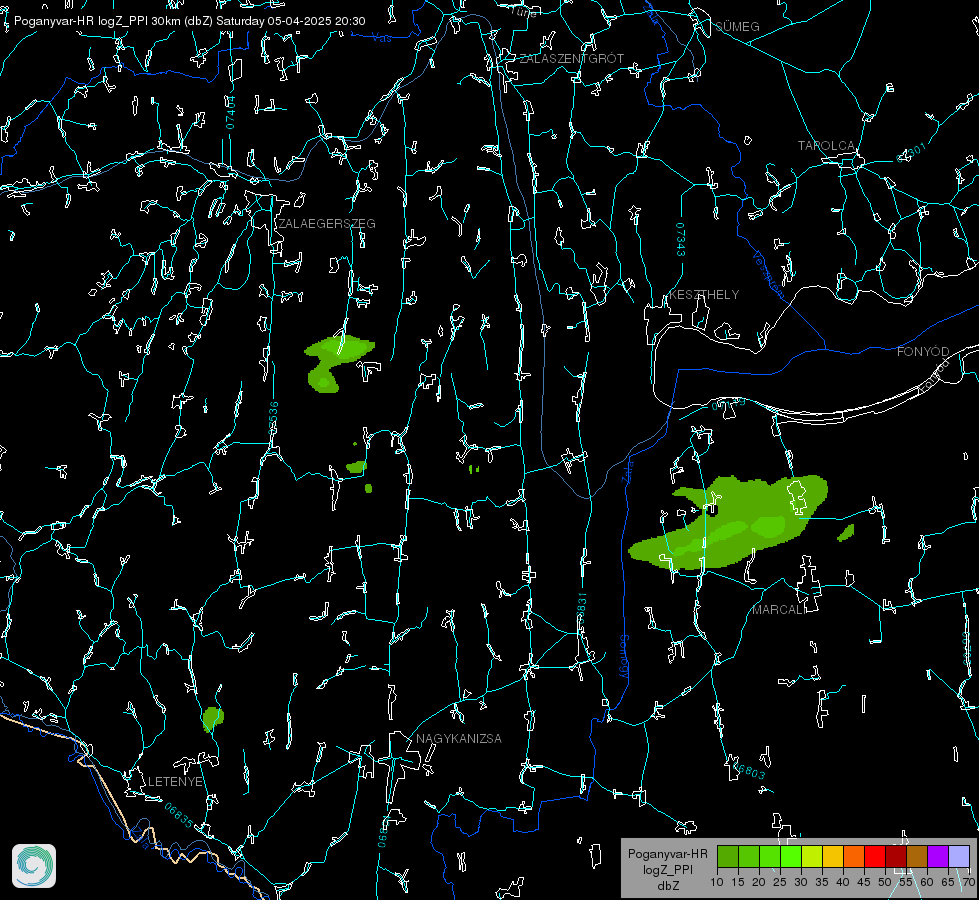Click the swirl logo icon in corner
The height and width of the screenshot is (900, 979).
[34, 866]
